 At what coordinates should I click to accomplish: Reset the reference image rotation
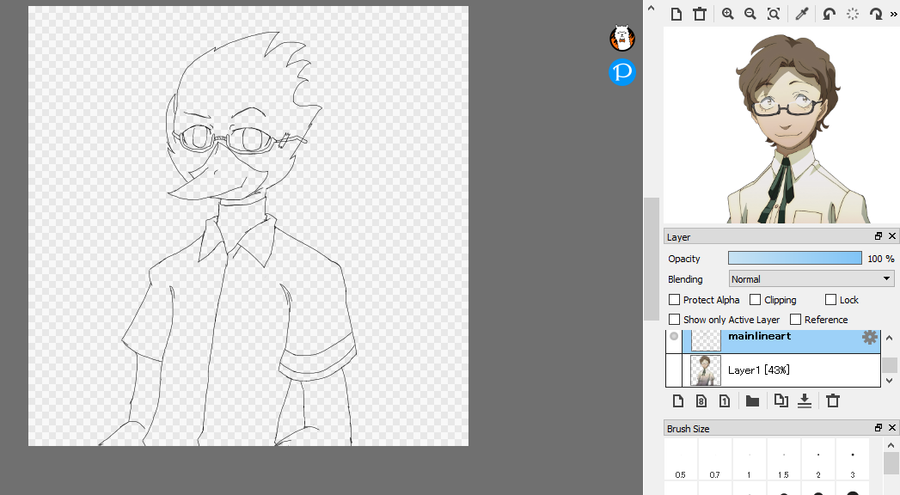pyautogui.click(x=852, y=14)
